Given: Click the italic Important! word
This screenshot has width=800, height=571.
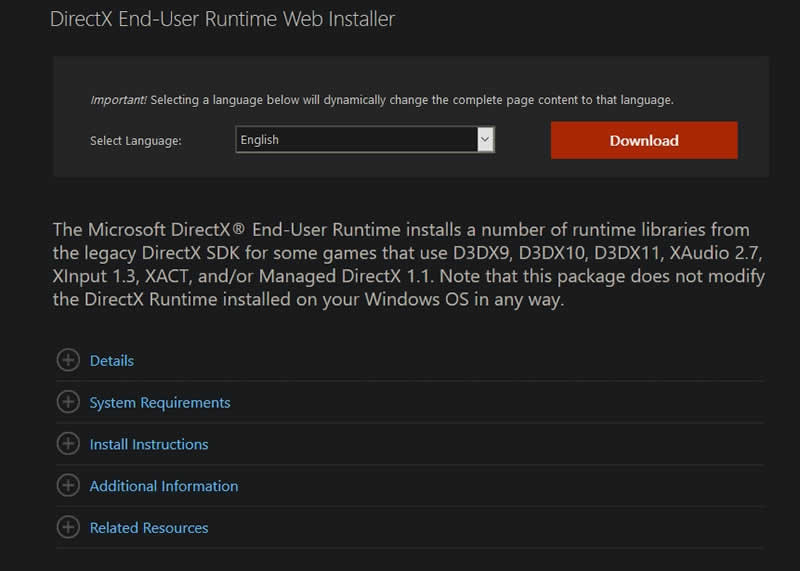Looking at the screenshot, I should tap(118, 100).
